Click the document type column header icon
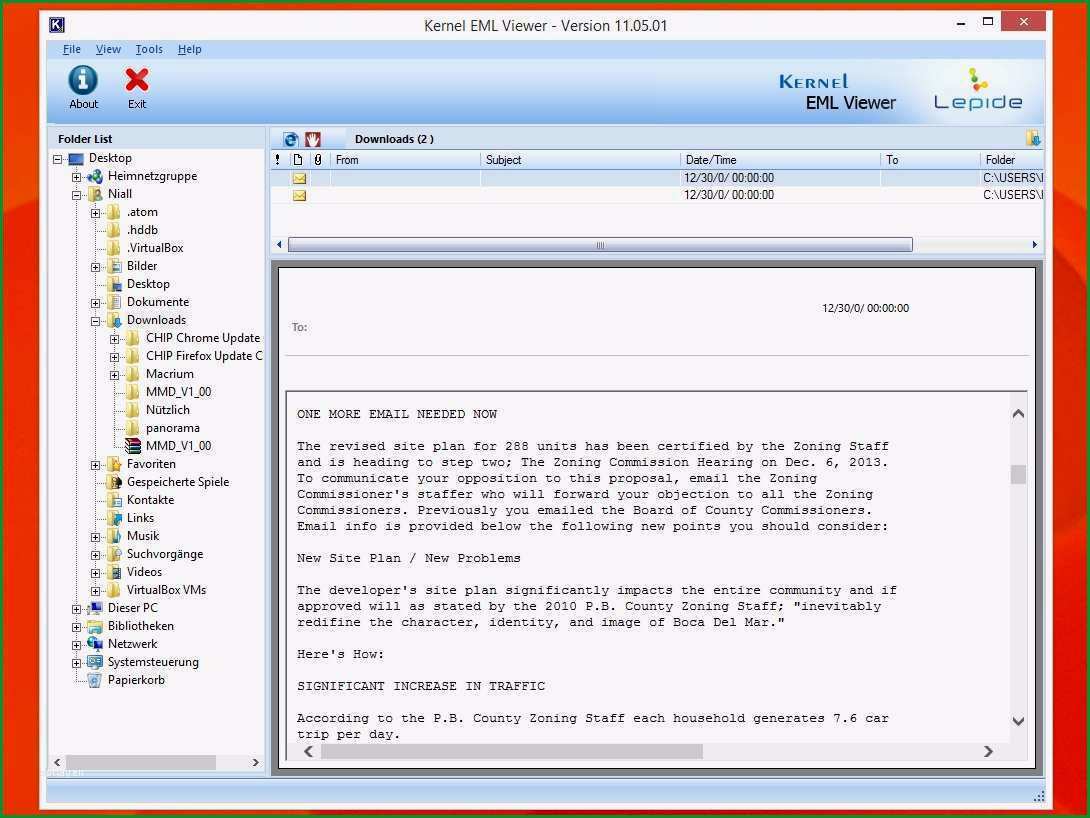The image size is (1090, 818). coord(298,160)
